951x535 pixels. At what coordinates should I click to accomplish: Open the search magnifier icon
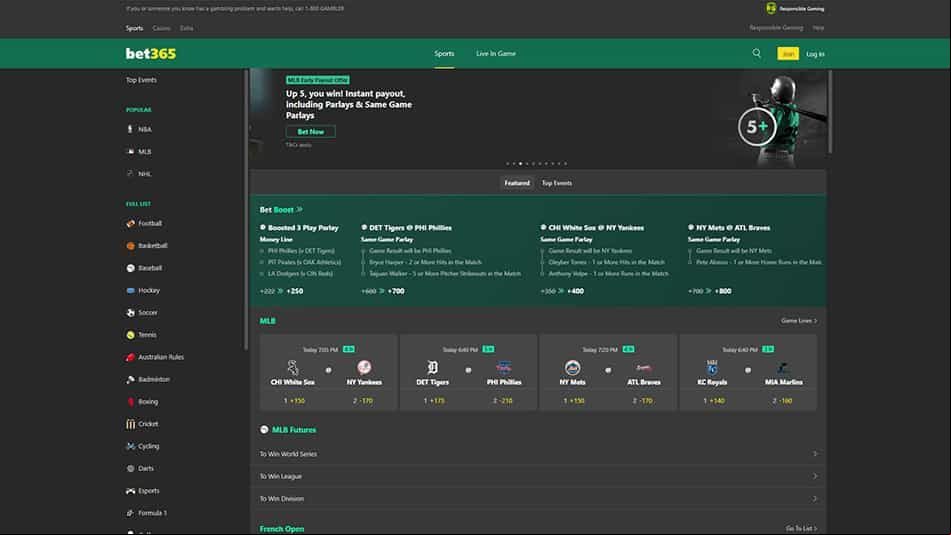(x=756, y=53)
